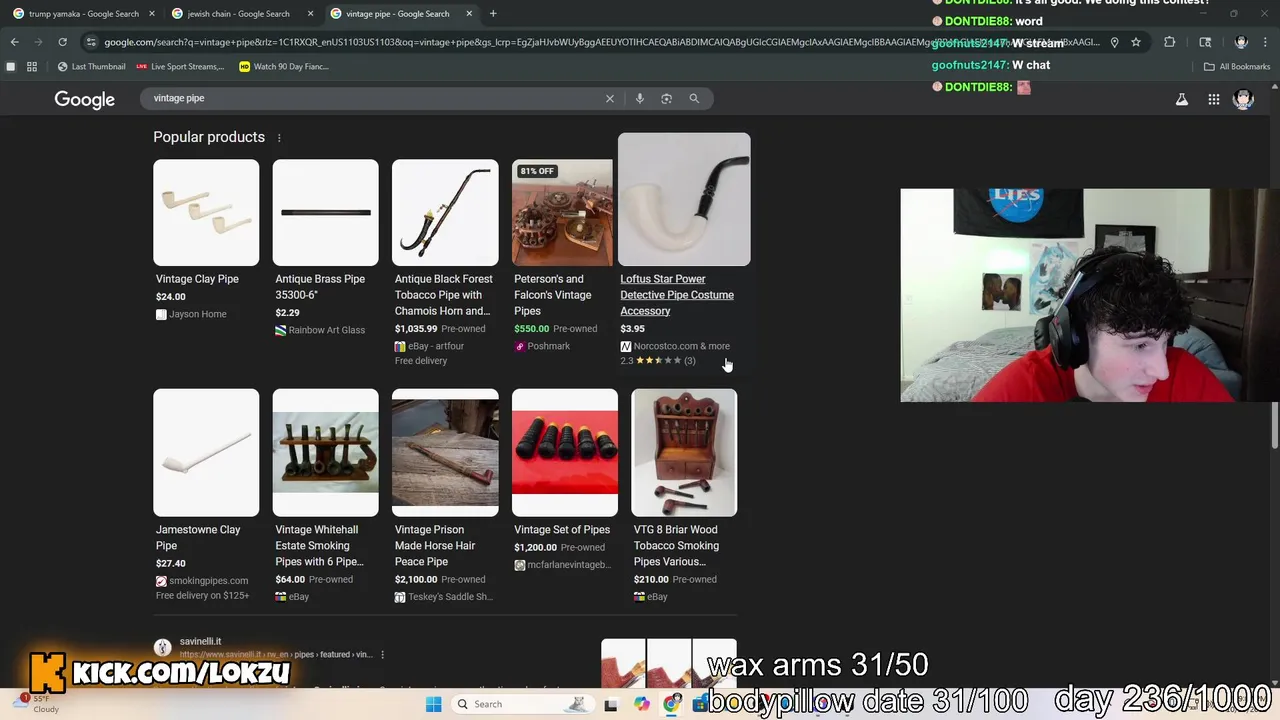The width and height of the screenshot is (1280, 720).
Task: Open the browser extensions puzzle icon
Action: tap(1169, 42)
